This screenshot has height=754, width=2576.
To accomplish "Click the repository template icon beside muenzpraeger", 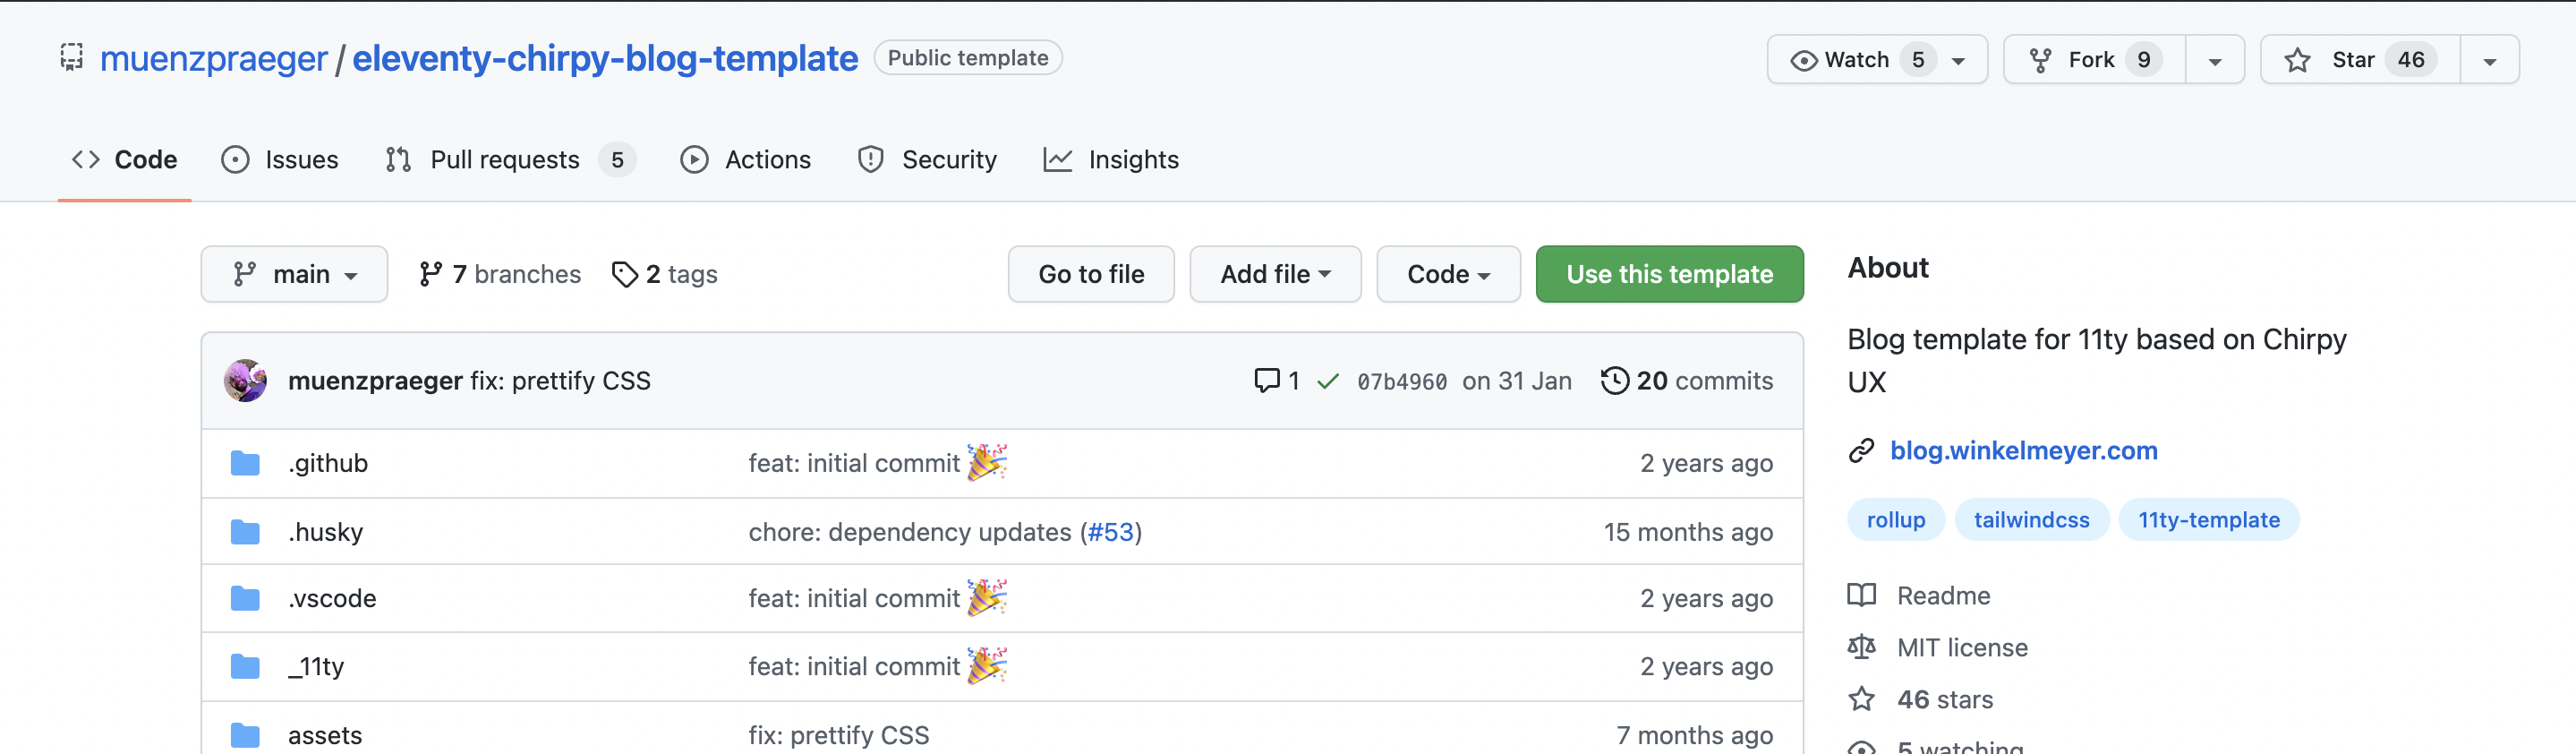I will click(71, 57).
